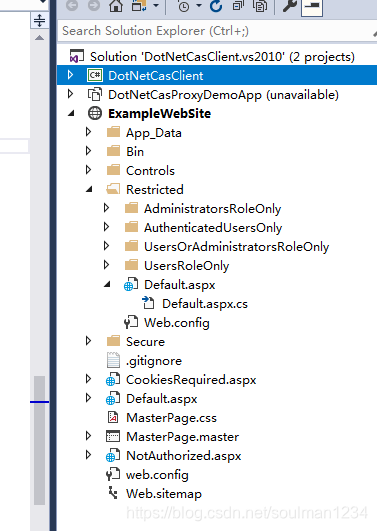This screenshot has width=377, height=531.
Task: Select the Bin folder label
Action: pyautogui.click(x=135, y=151)
